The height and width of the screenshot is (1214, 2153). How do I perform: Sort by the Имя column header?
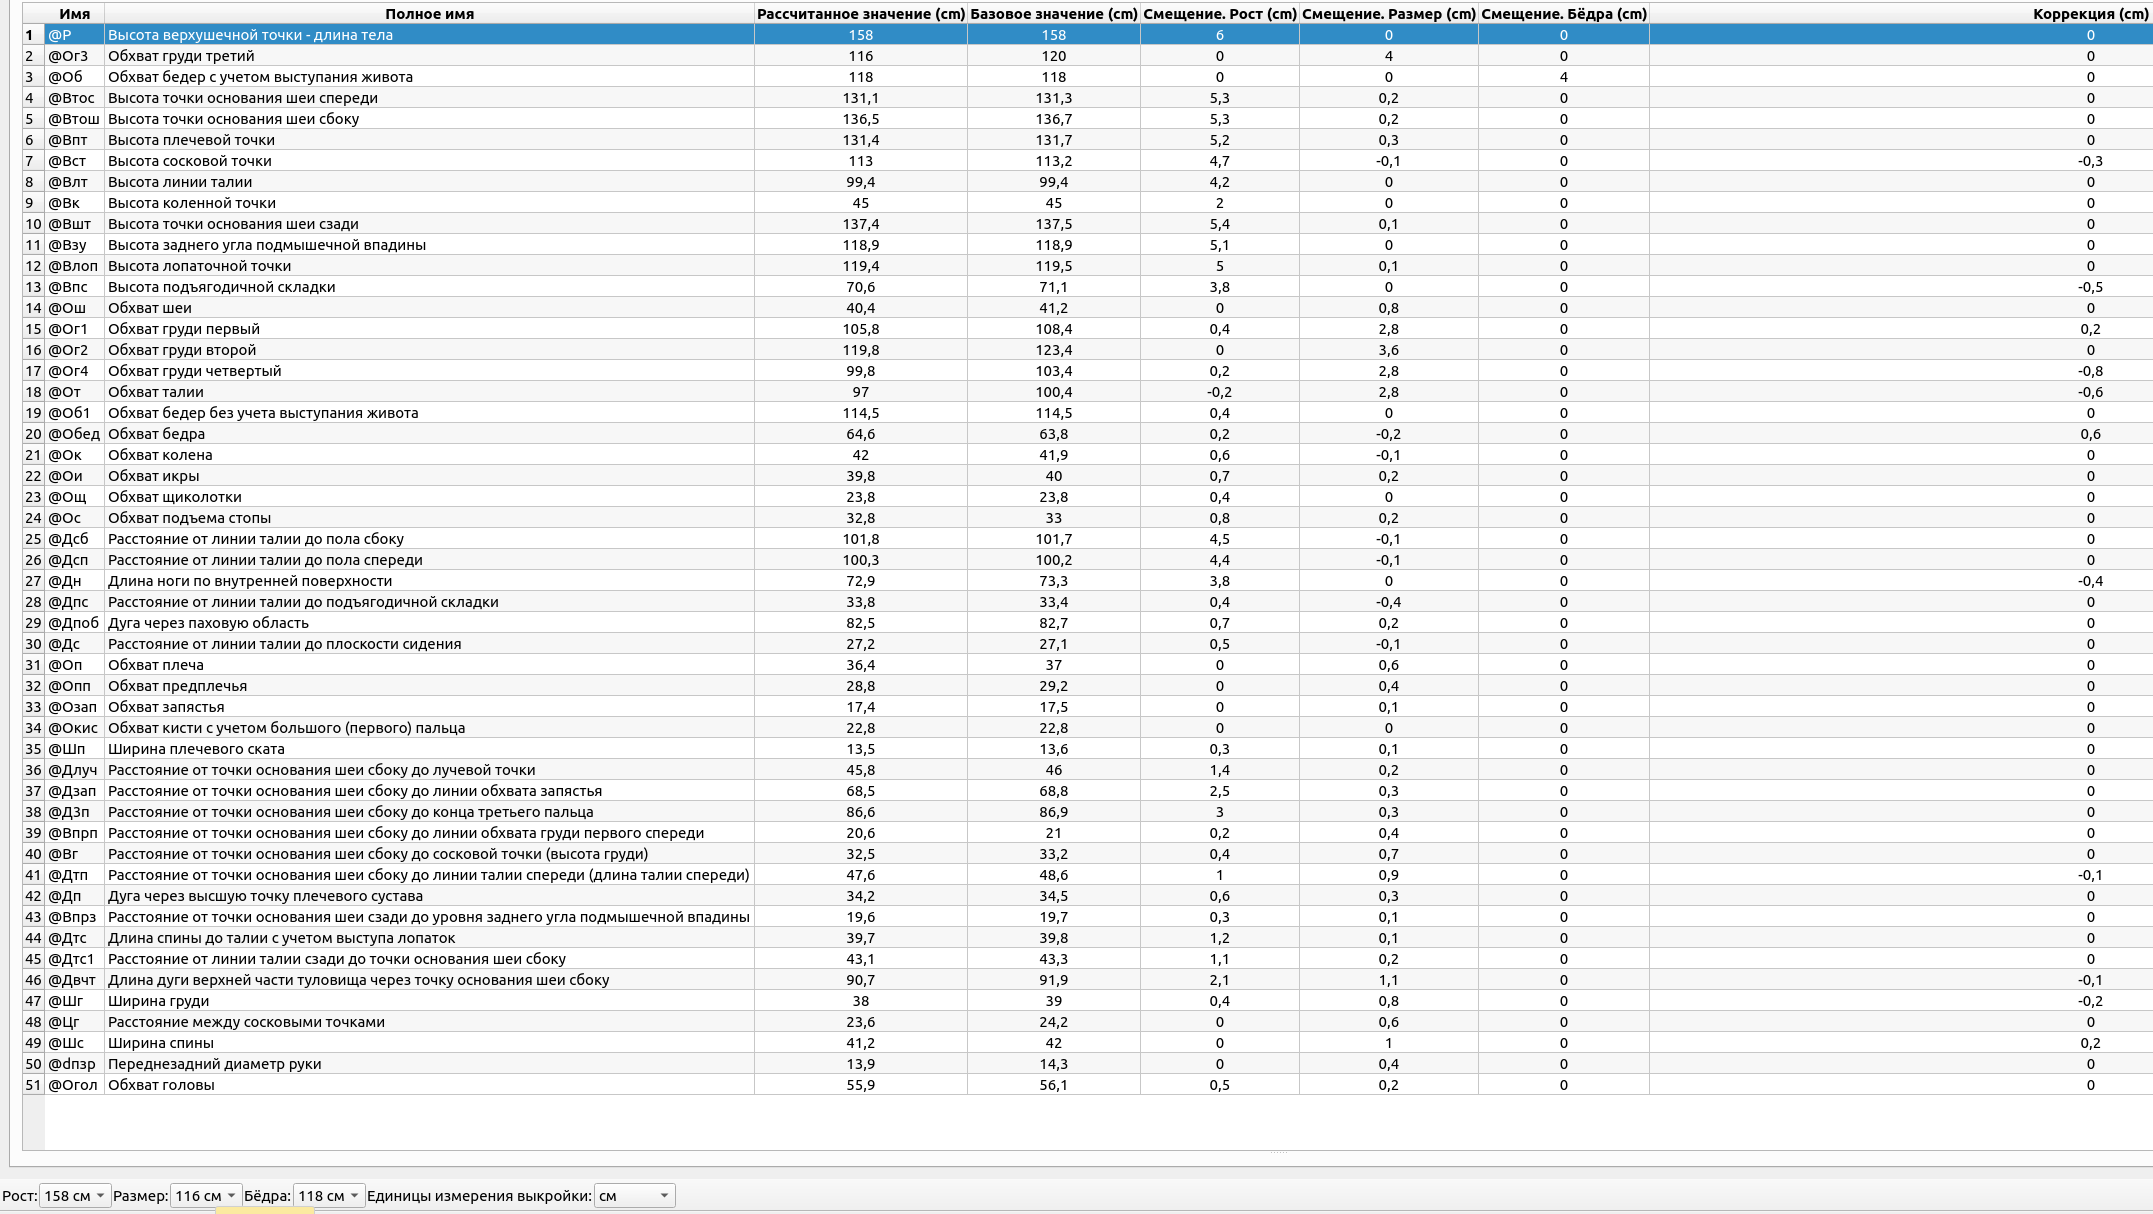[74, 14]
